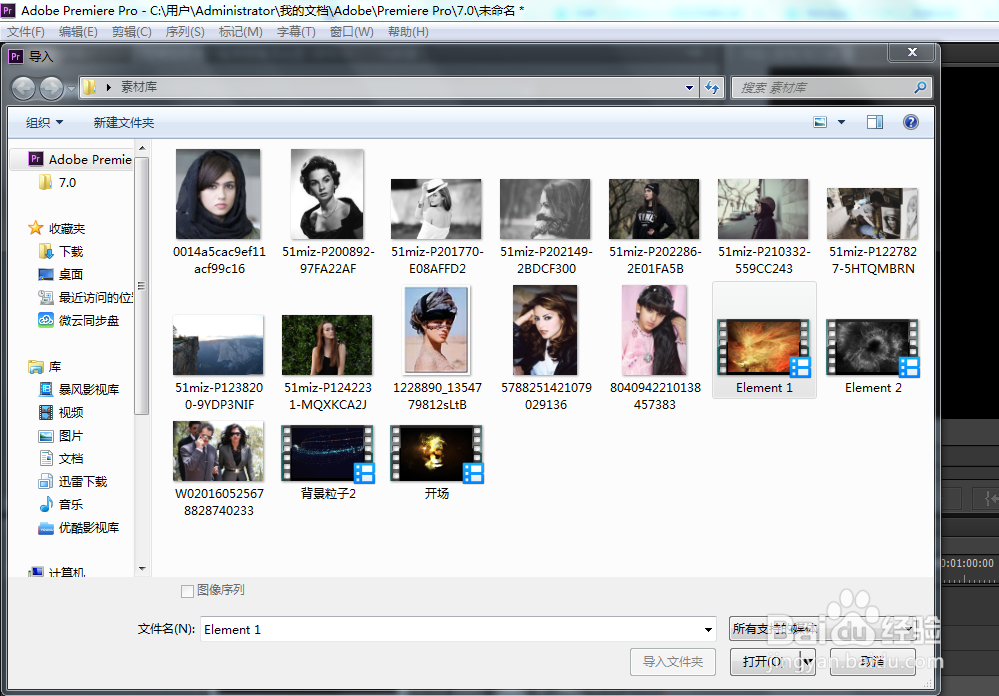Image resolution: width=999 pixels, height=696 pixels.
Task: Open 图片 pictures library in sidebar
Action: 61,436
